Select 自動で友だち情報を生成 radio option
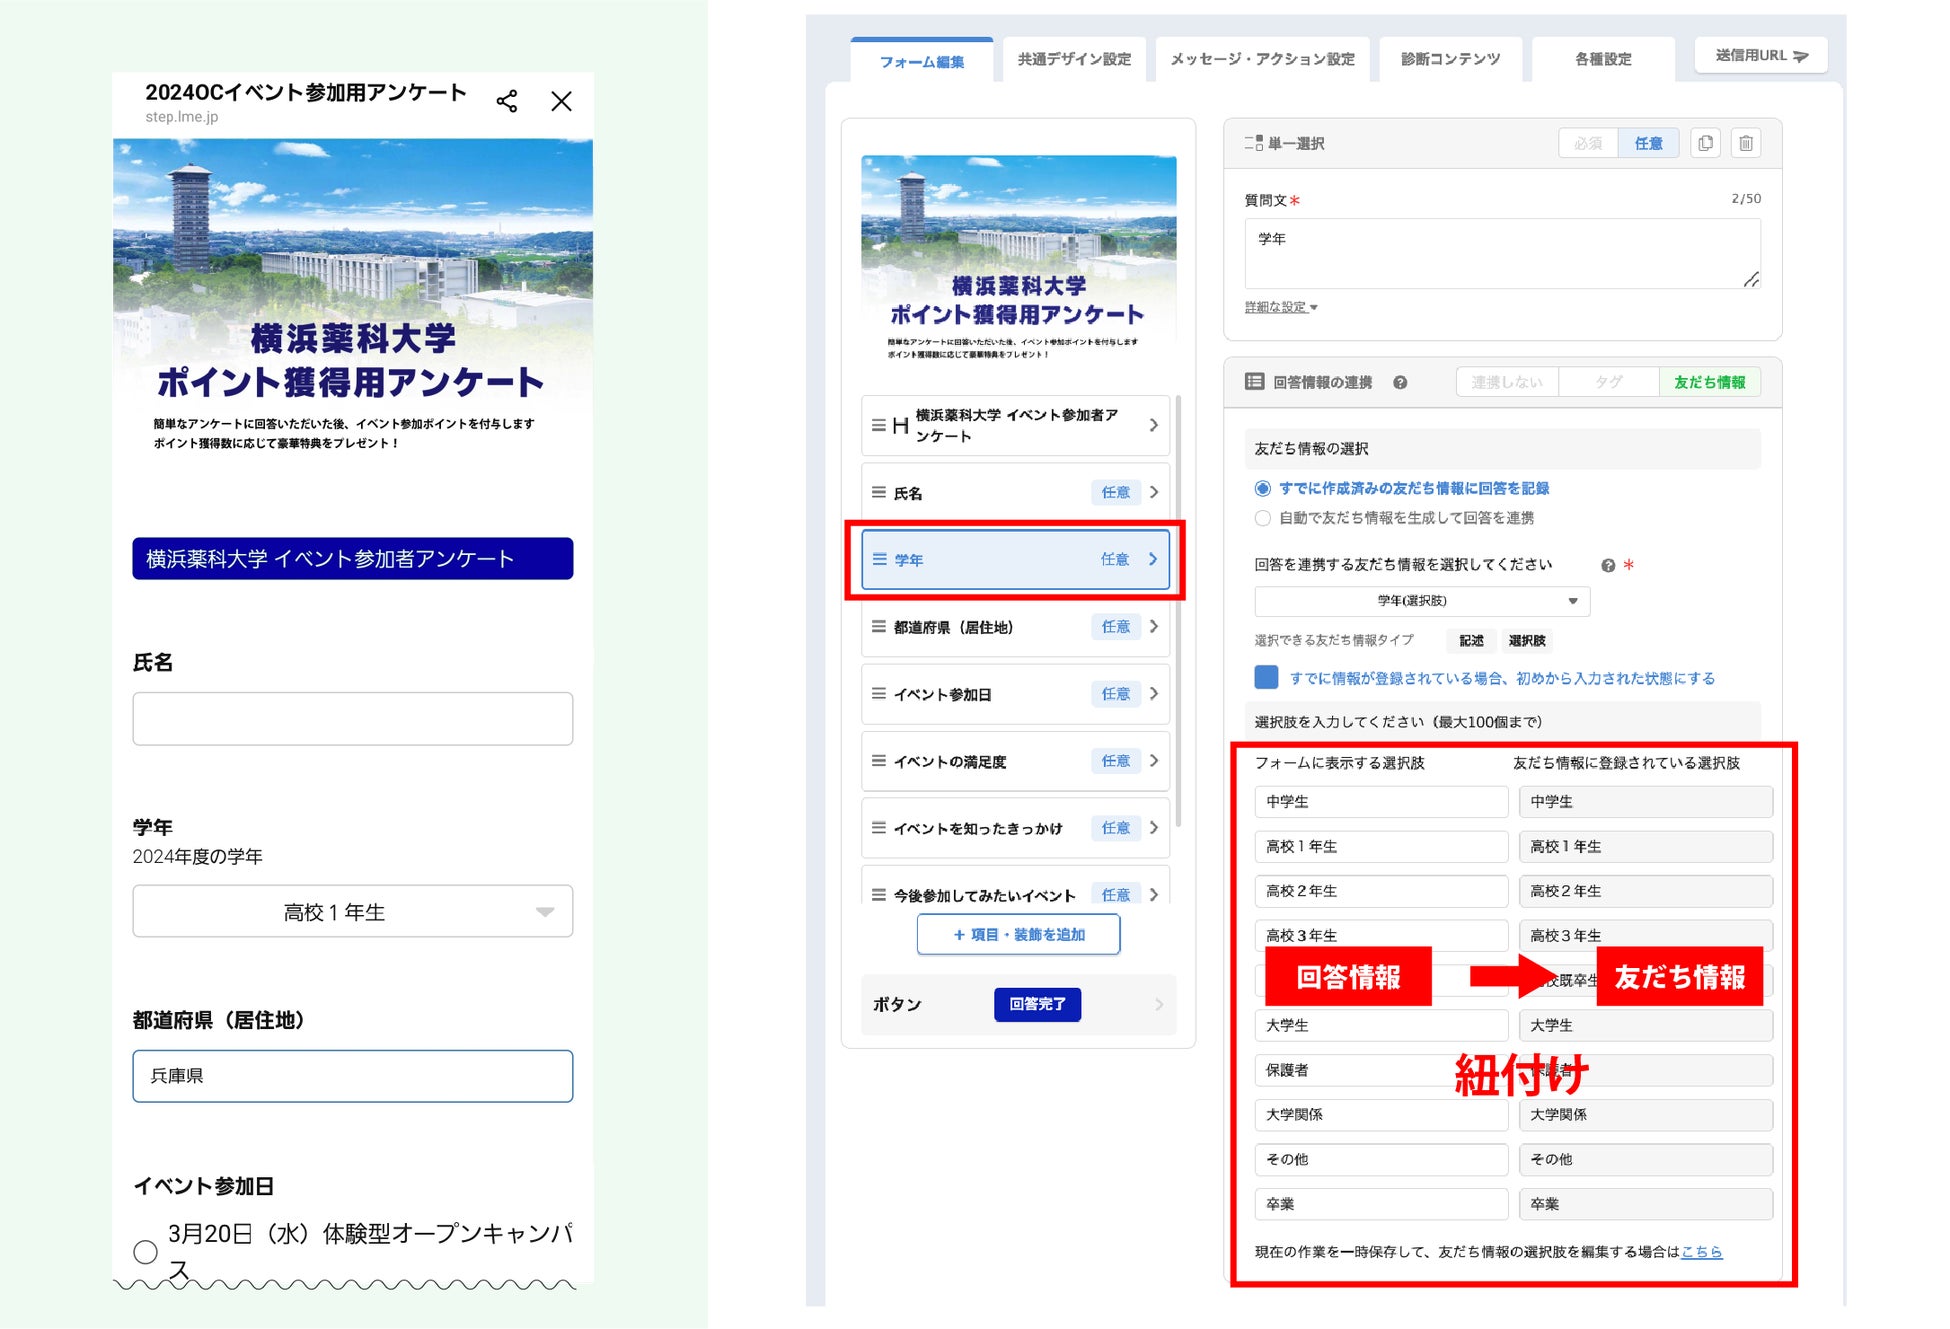 point(1263,518)
